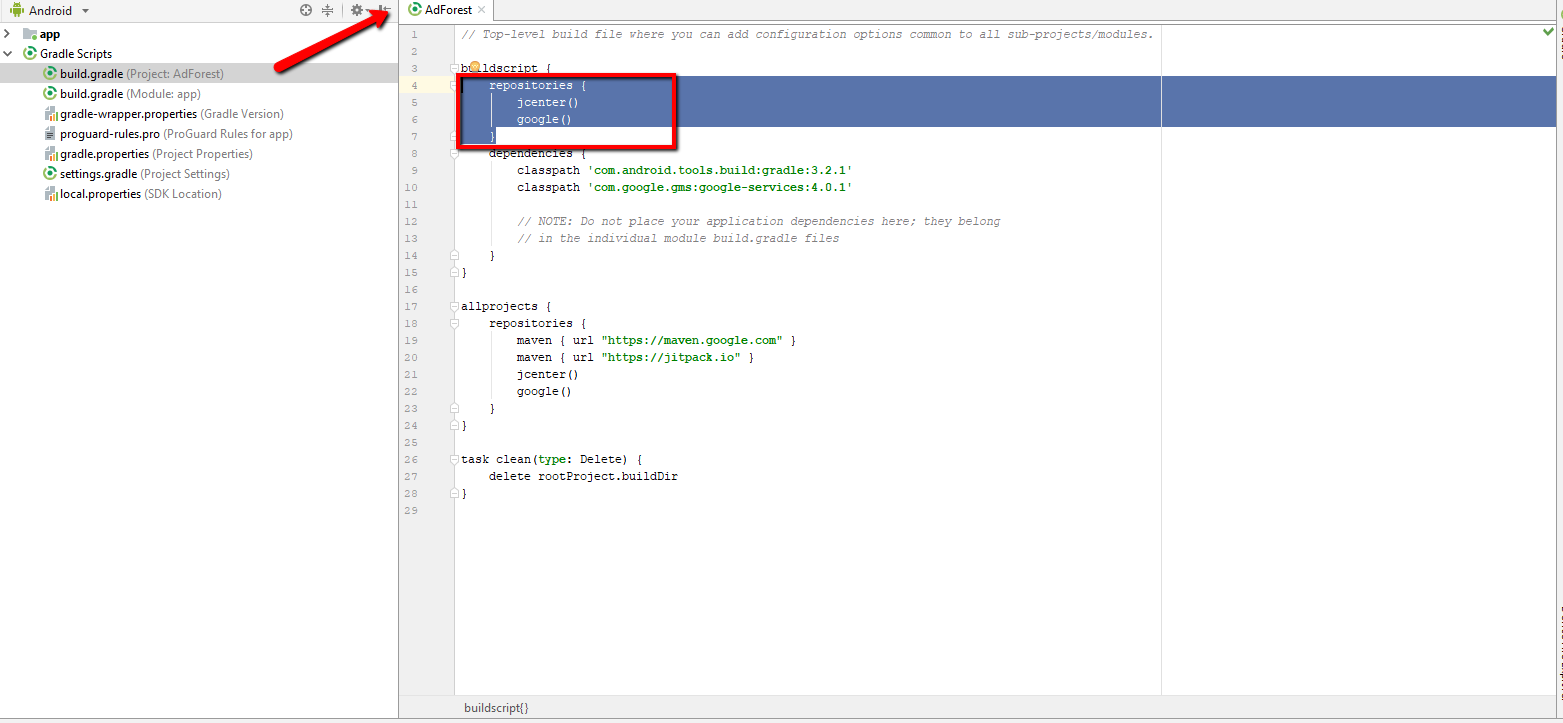Click line number 10 in the gutter
Screen dimensions: 1563x723
[413, 188]
